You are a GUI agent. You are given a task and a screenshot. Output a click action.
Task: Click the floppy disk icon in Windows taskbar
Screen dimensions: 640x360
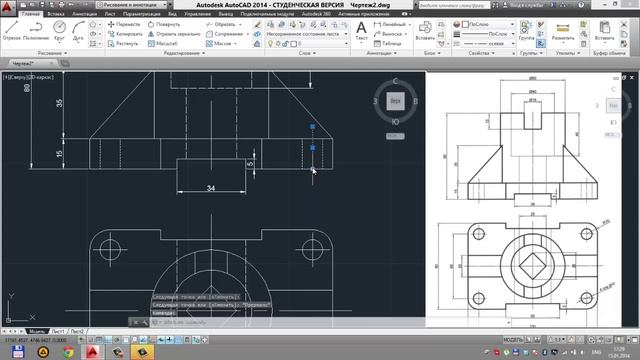pyautogui.click(x=18, y=352)
